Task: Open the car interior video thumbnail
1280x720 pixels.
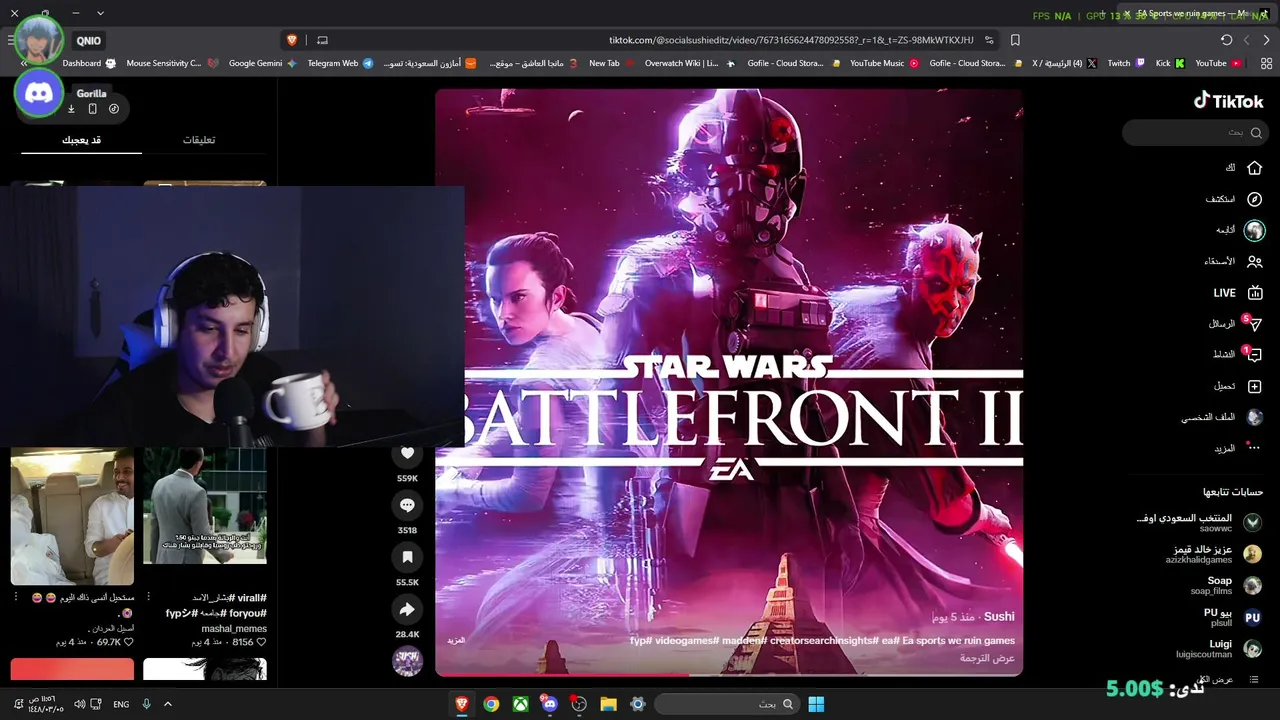Action: [x=72, y=516]
